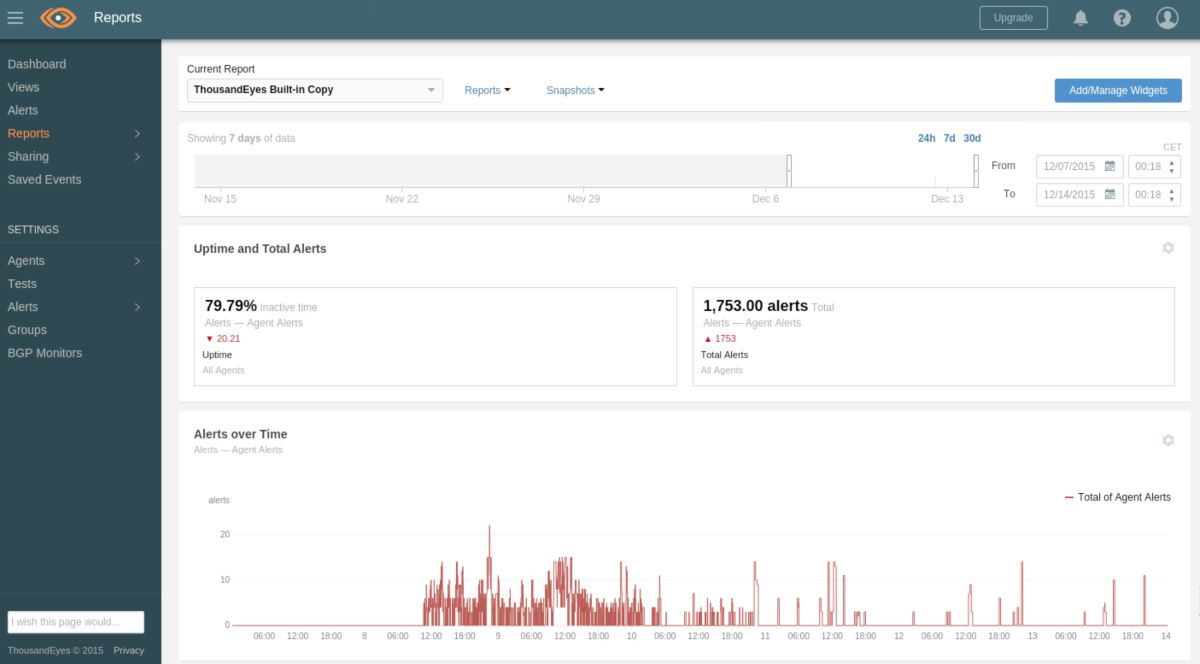Open settings gear on Uptime and Total Alerts widget
Image resolution: width=1200 pixels, height=664 pixels.
pos(1167,247)
